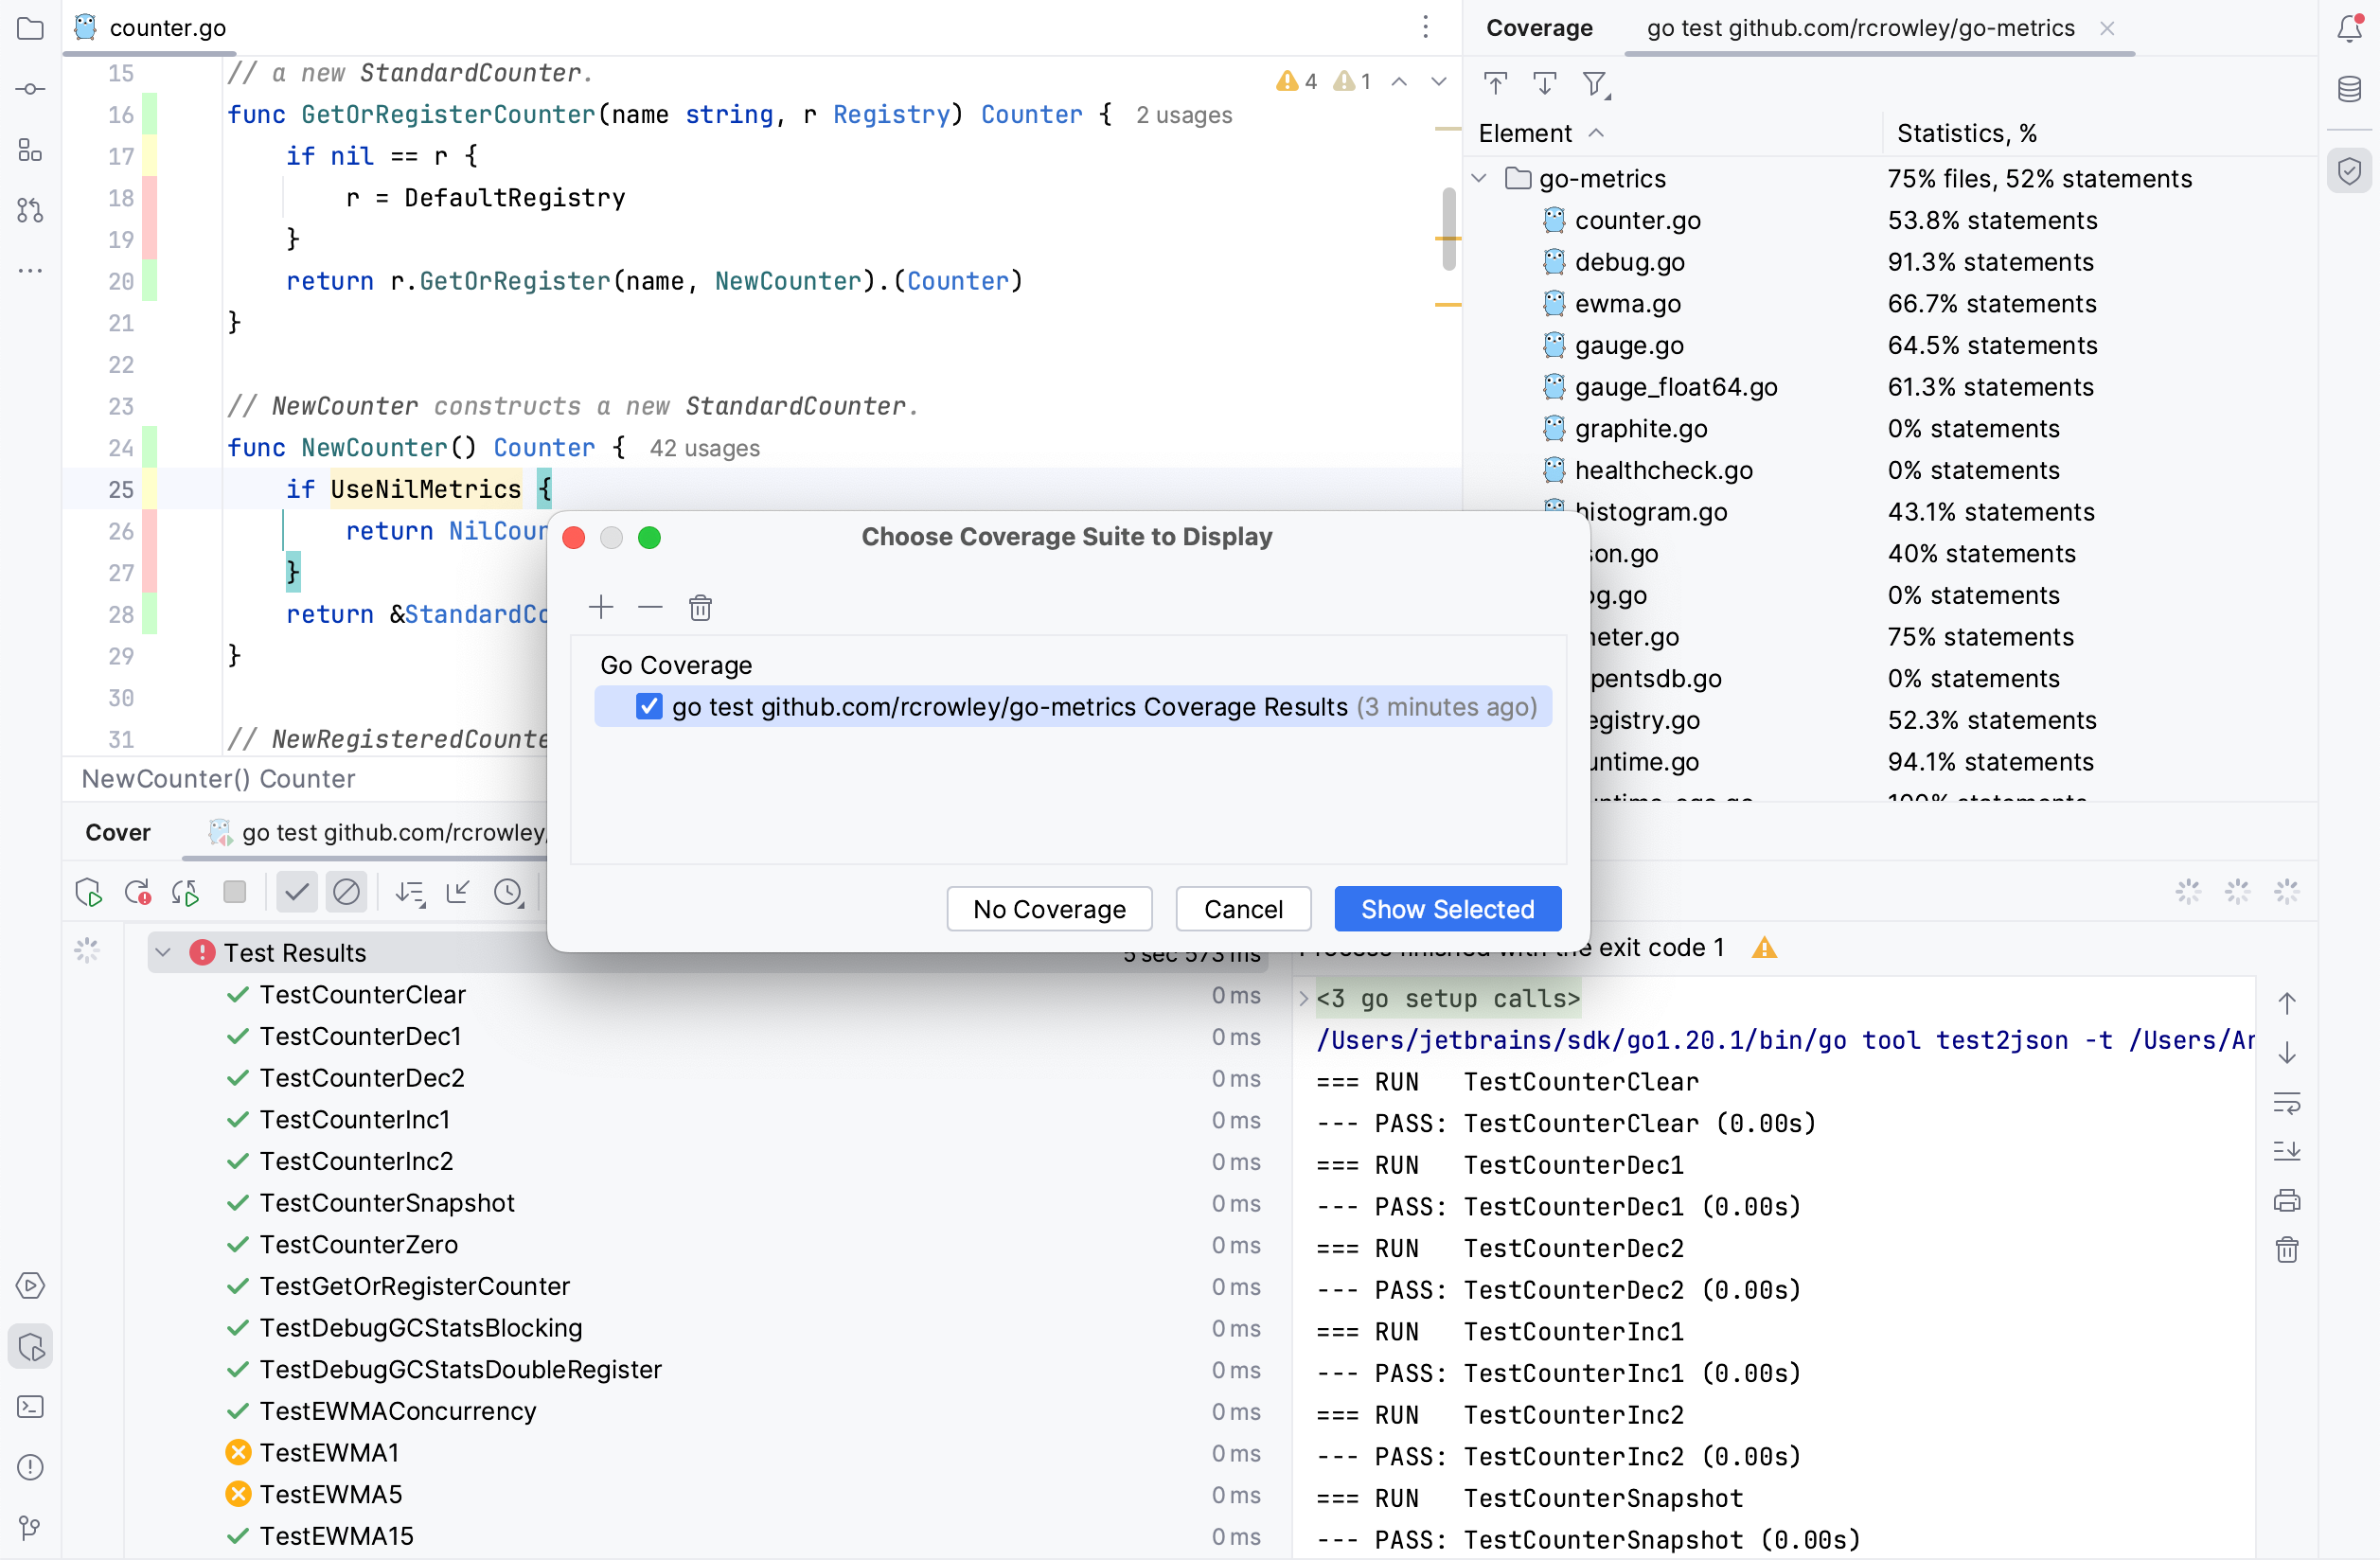Viewport: 2380px width, 1560px height.
Task: Clear the console output with trash icon
Action: [2288, 1249]
